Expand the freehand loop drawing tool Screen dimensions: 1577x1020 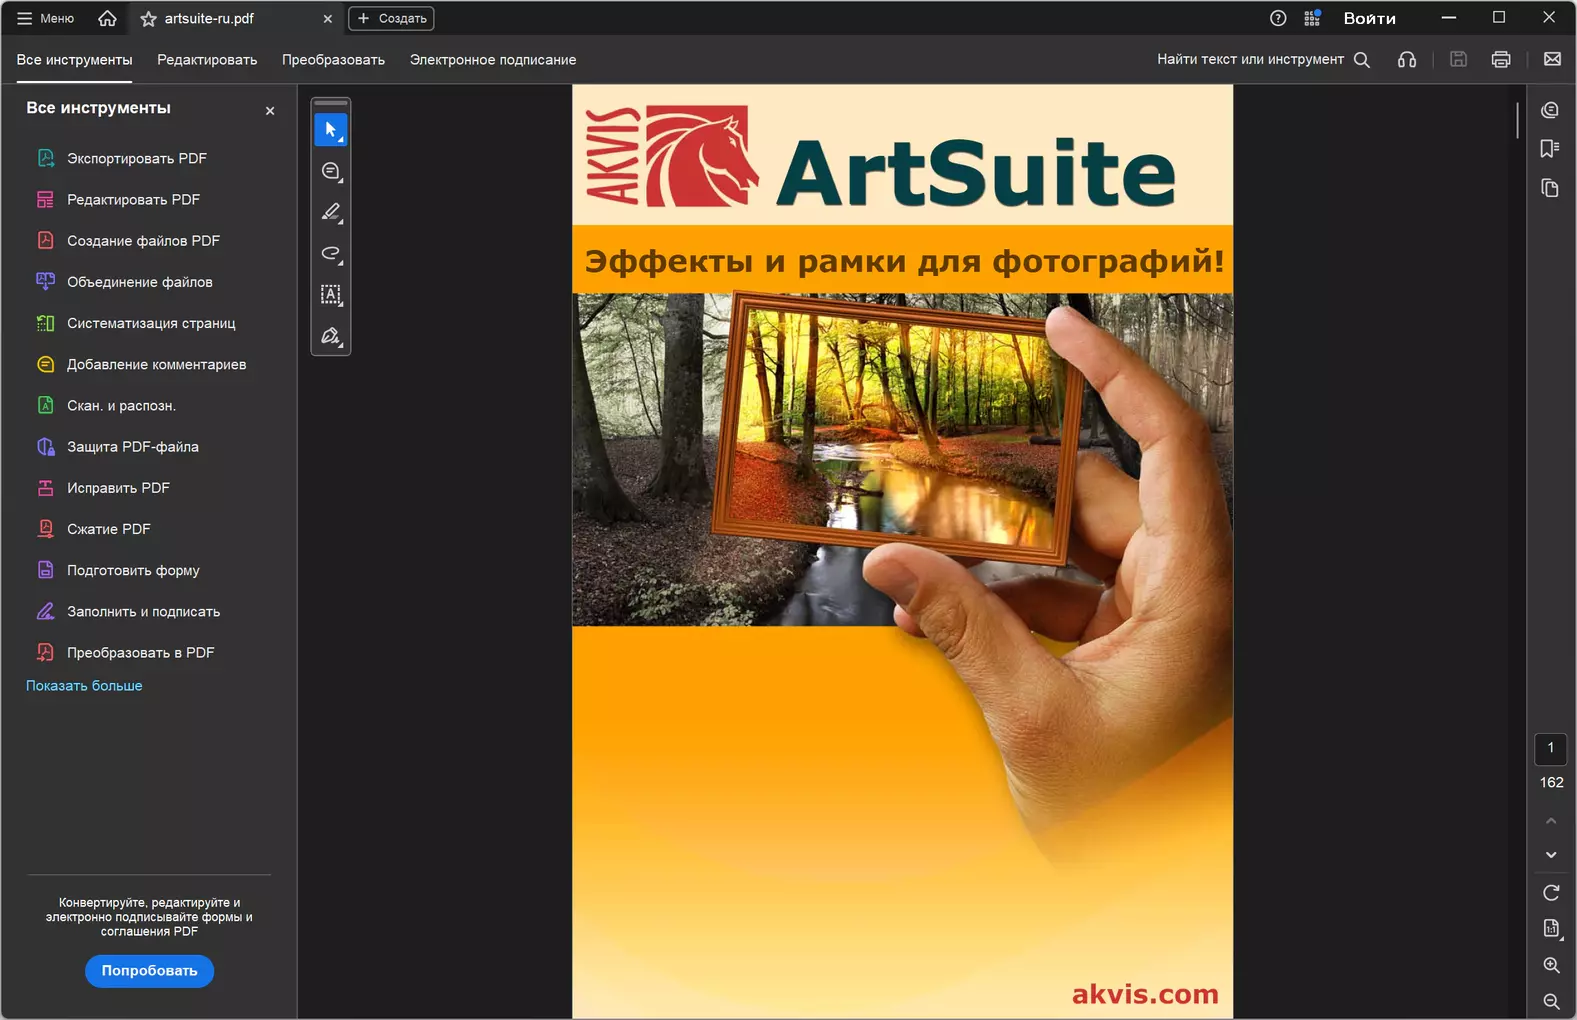331,253
